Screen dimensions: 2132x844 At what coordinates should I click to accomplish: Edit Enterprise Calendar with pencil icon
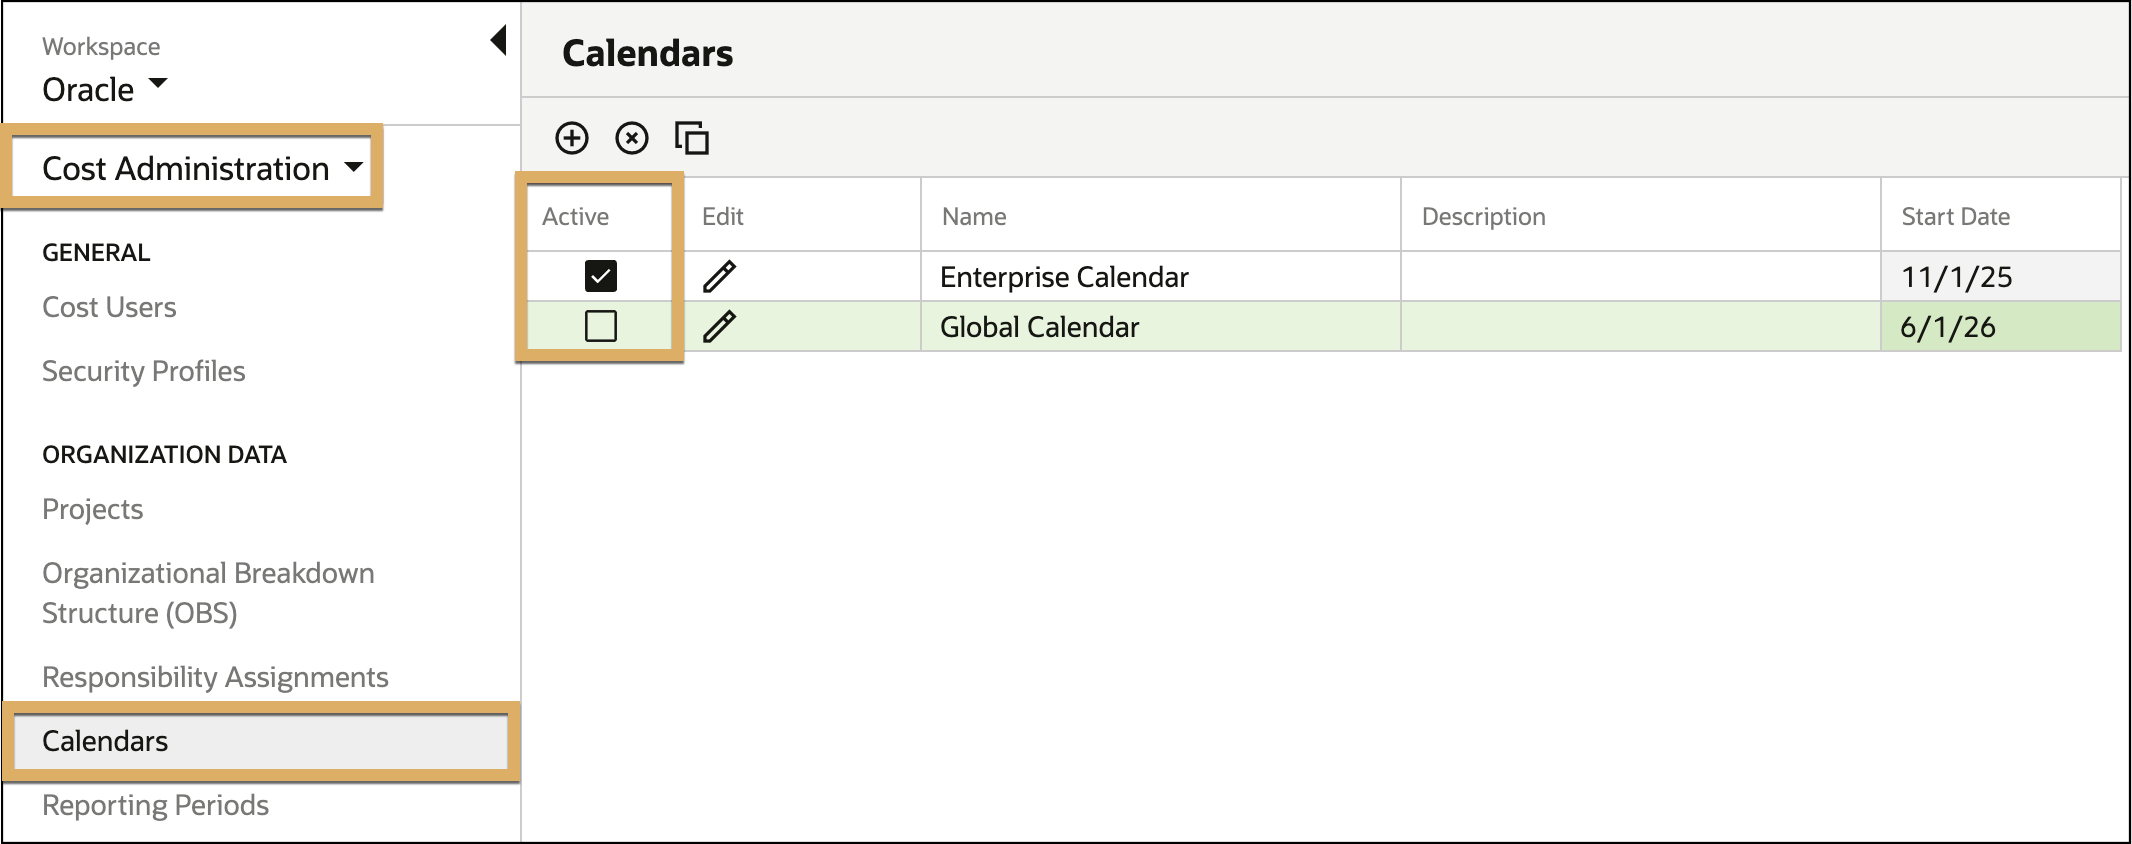coord(719,276)
